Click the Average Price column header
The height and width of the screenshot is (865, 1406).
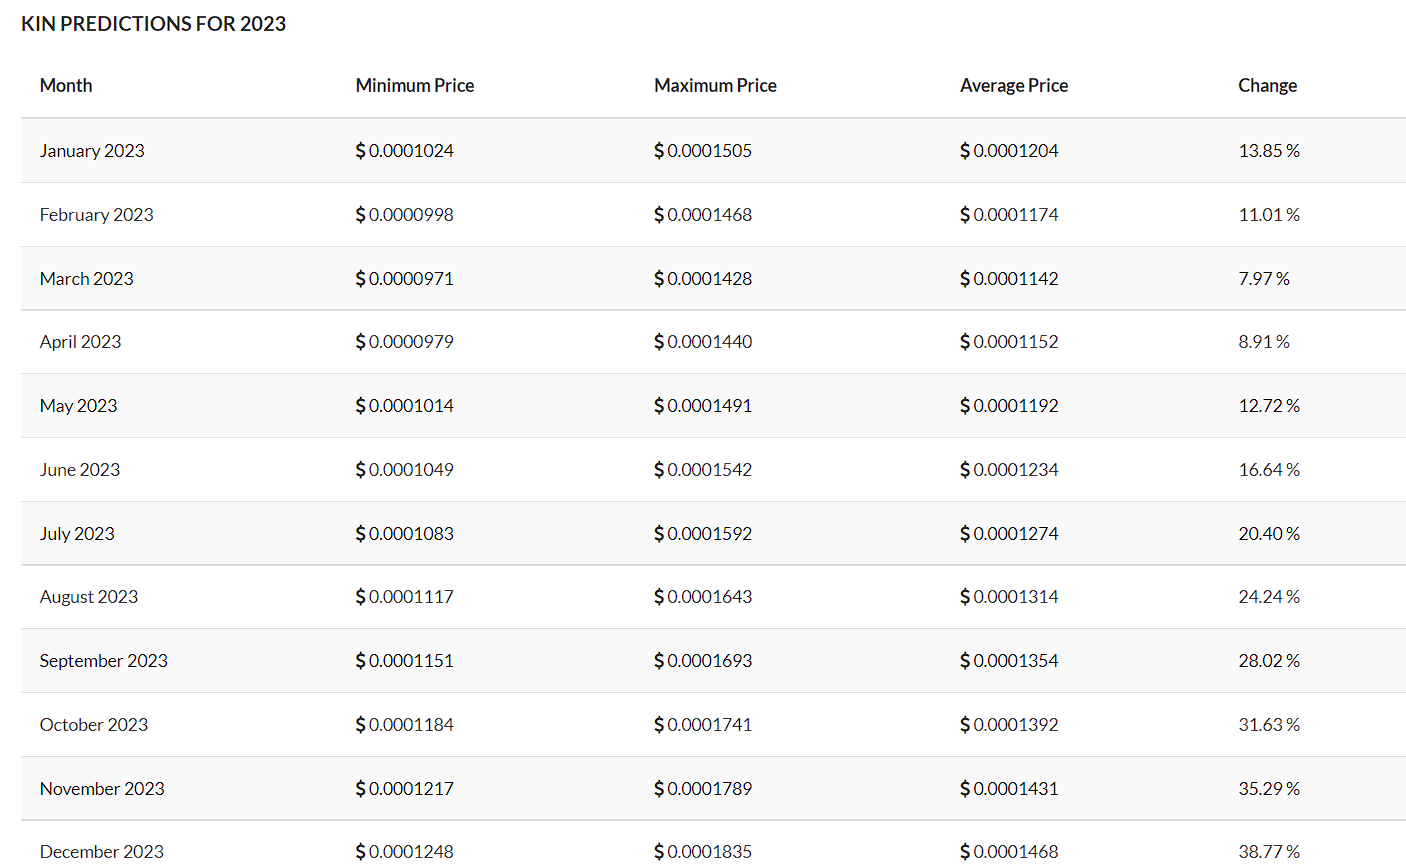(x=1013, y=85)
